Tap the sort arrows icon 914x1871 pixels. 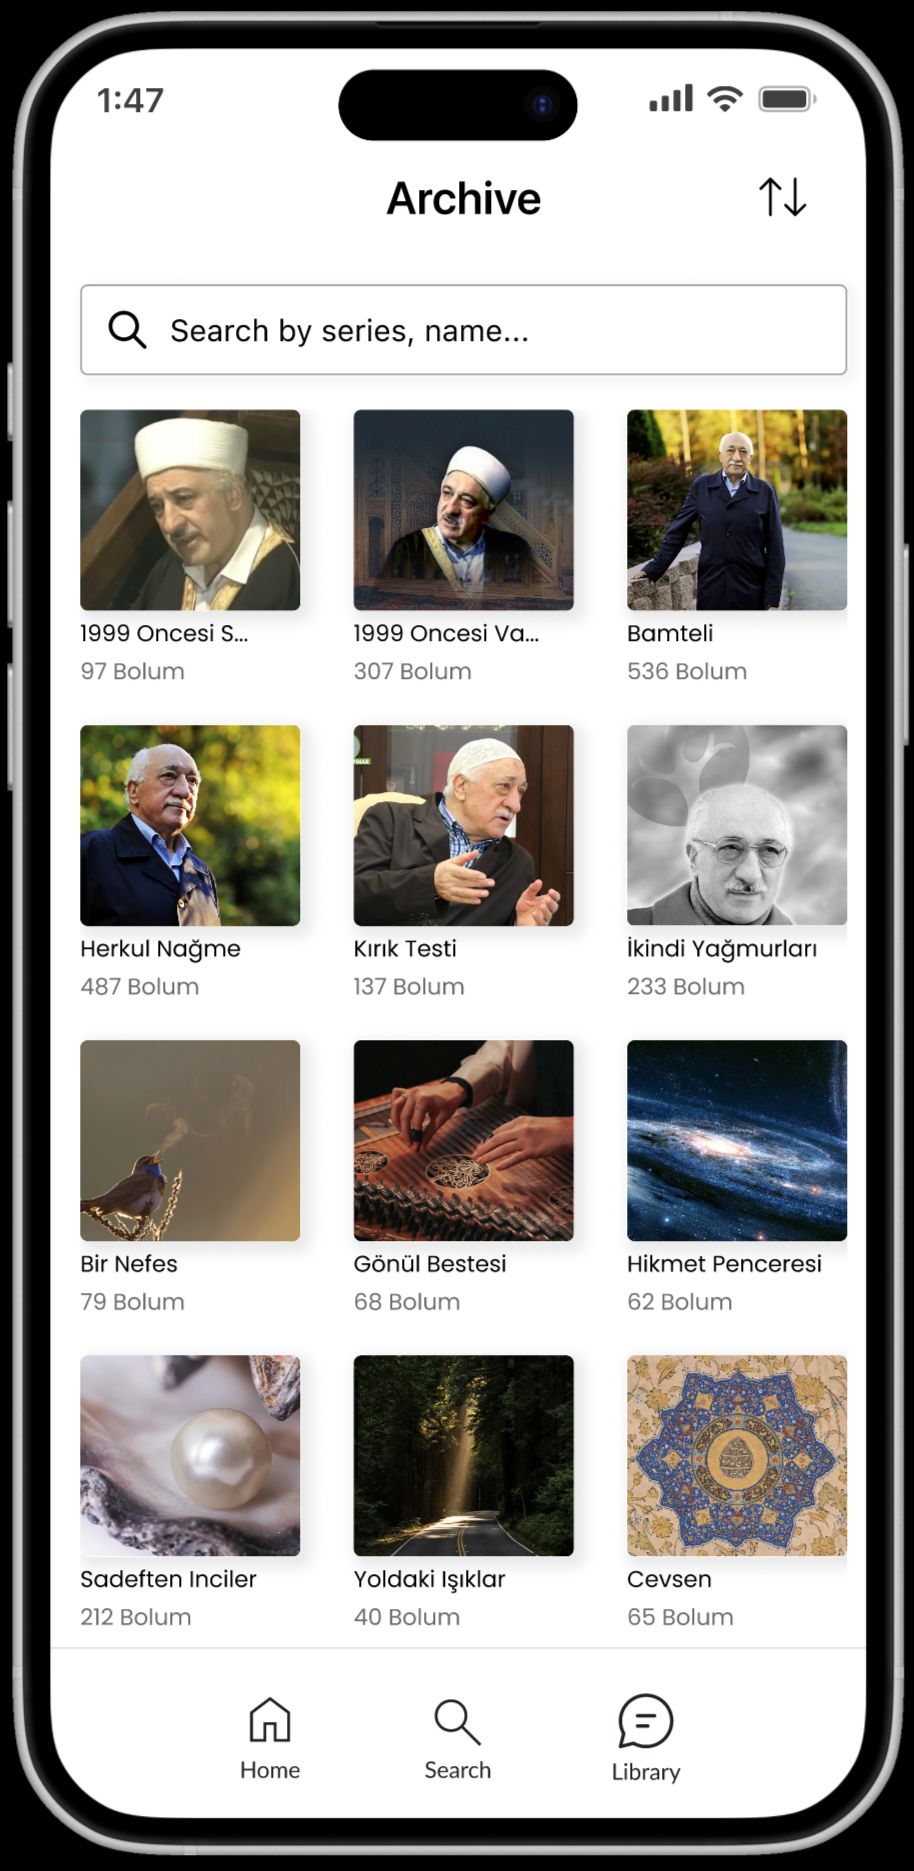tap(782, 197)
